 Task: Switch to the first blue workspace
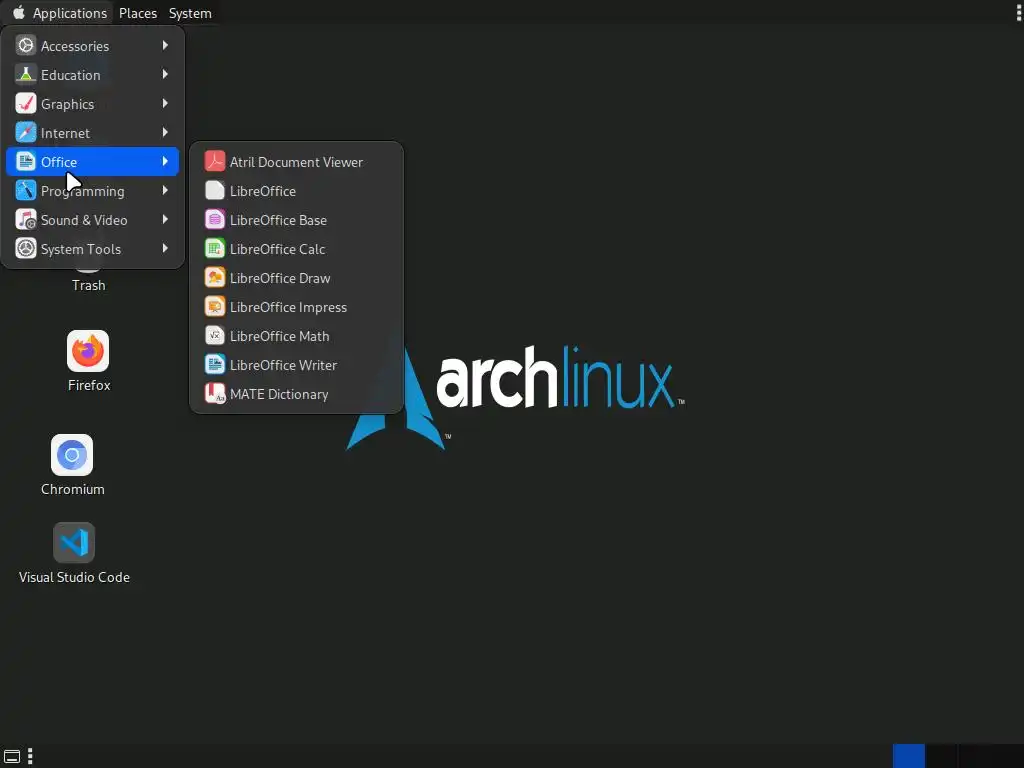click(908, 756)
